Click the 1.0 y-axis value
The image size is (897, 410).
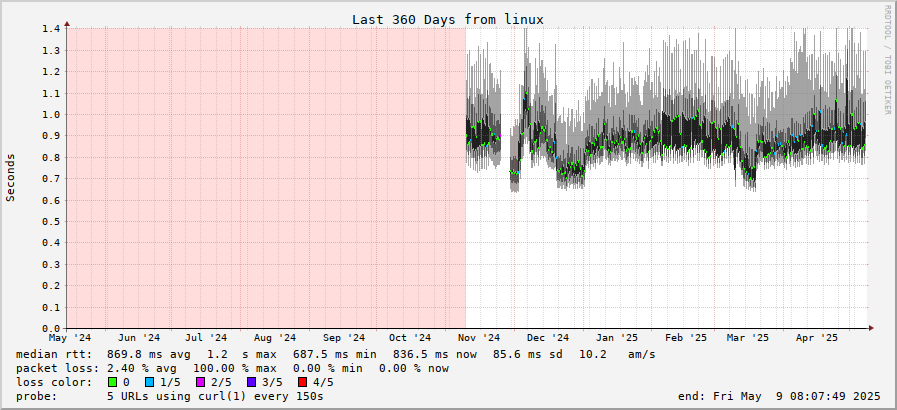coord(51,114)
